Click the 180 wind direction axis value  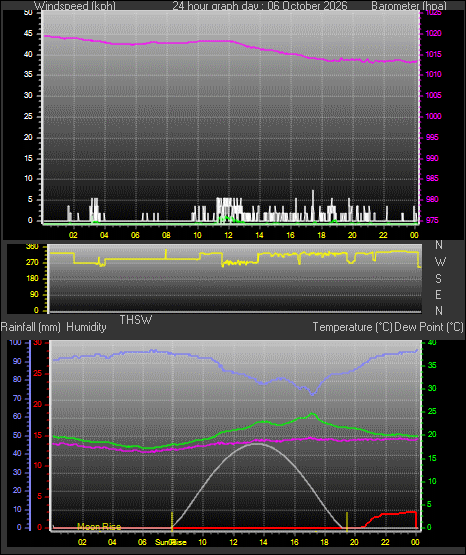coord(32,279)
